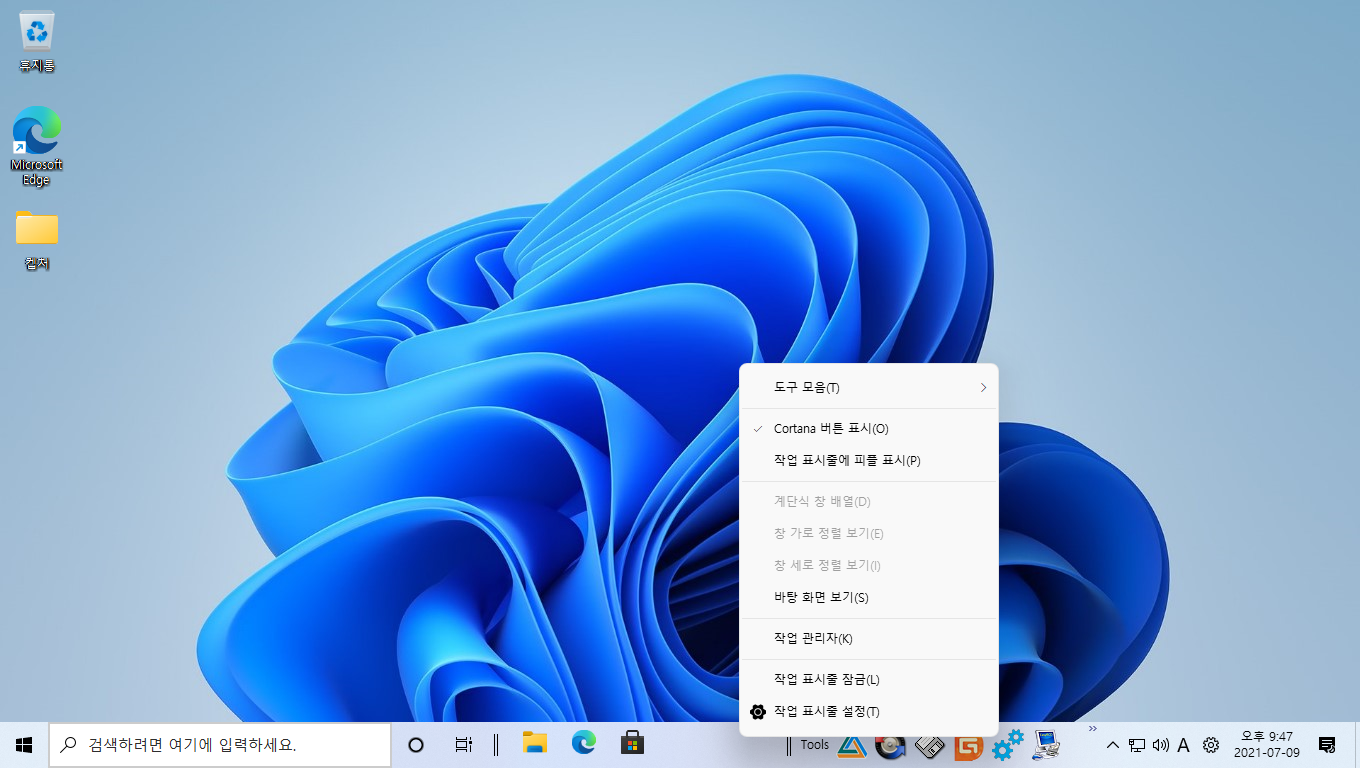The image size is (1360, 768).
Task: Choose 바탕 화면 보기(S)
Action: [868, 597]
